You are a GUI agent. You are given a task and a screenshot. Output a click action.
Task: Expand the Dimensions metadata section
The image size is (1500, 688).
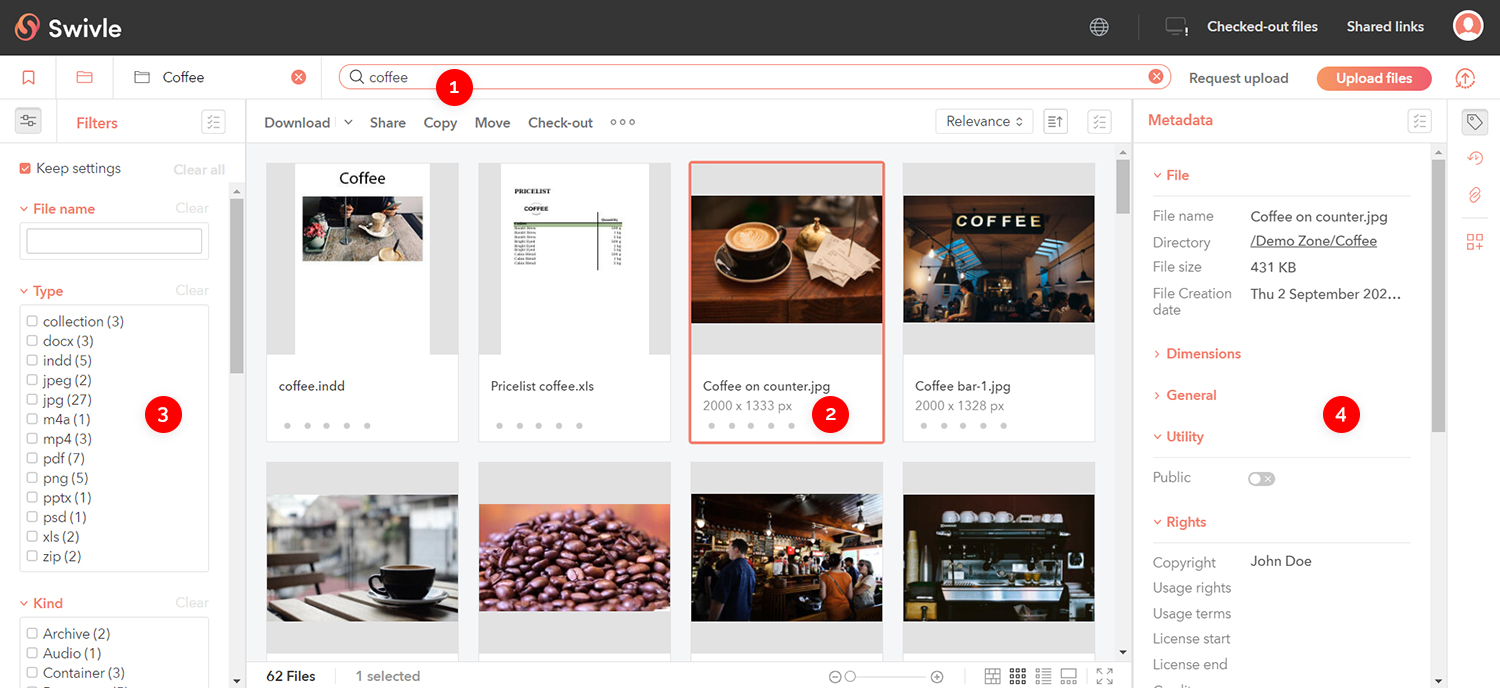1203,354
